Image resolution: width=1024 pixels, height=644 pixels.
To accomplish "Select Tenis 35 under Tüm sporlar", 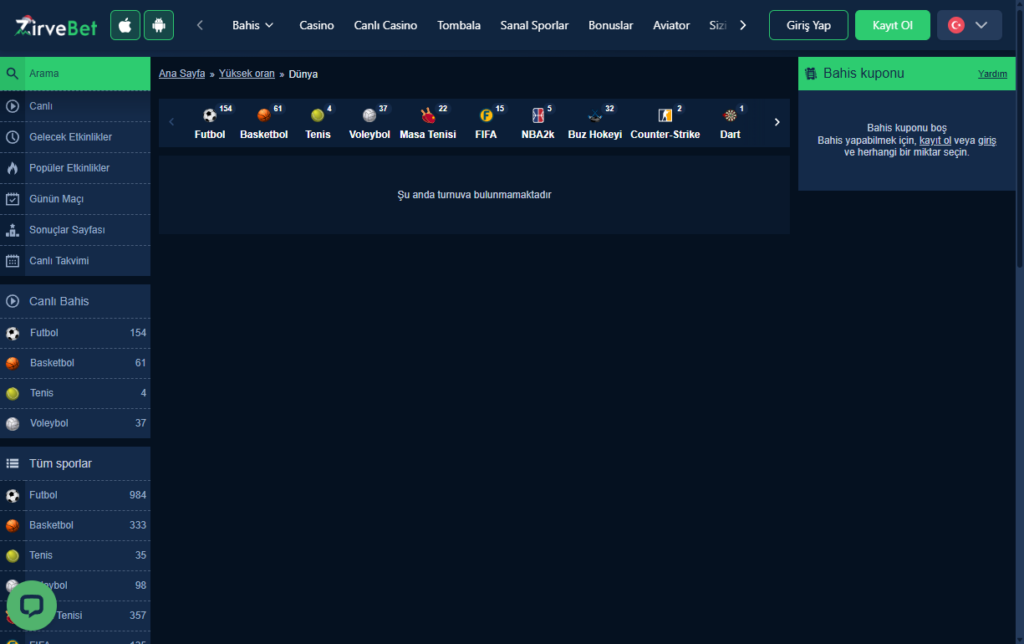I will click(x=75, y=555).
